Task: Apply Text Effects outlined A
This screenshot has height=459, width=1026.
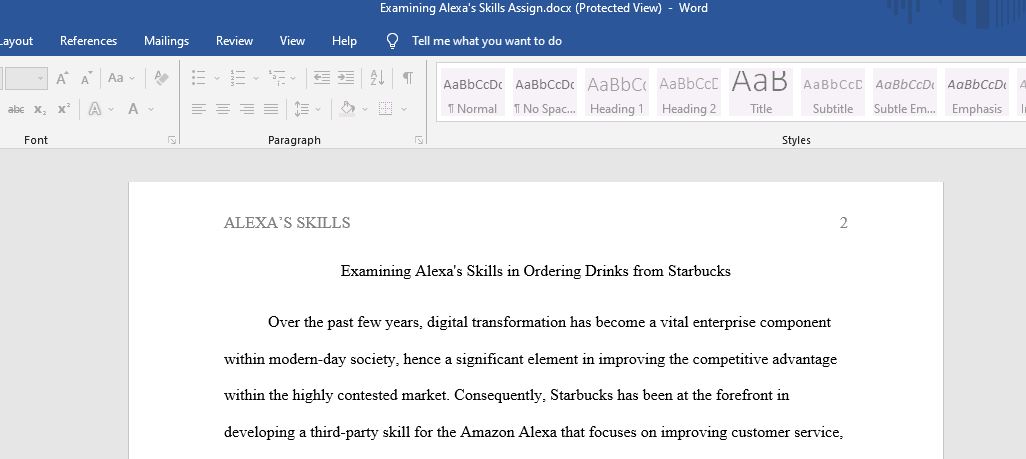Action: click(95, 109)
